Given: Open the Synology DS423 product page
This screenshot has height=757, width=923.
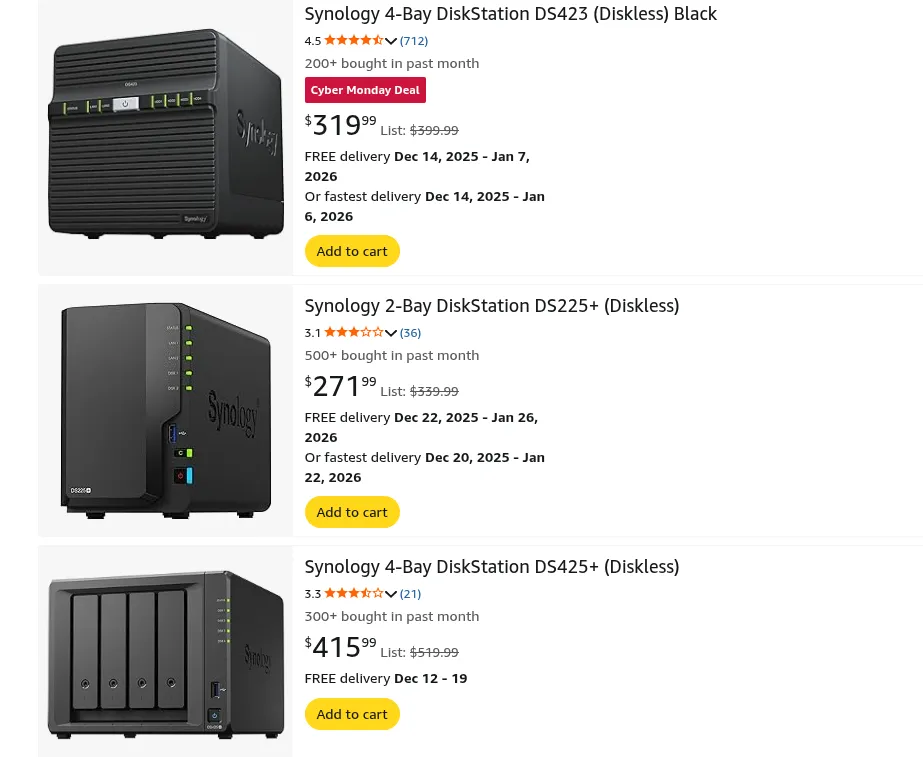Looking at the screenshot, I should point(510,13).
